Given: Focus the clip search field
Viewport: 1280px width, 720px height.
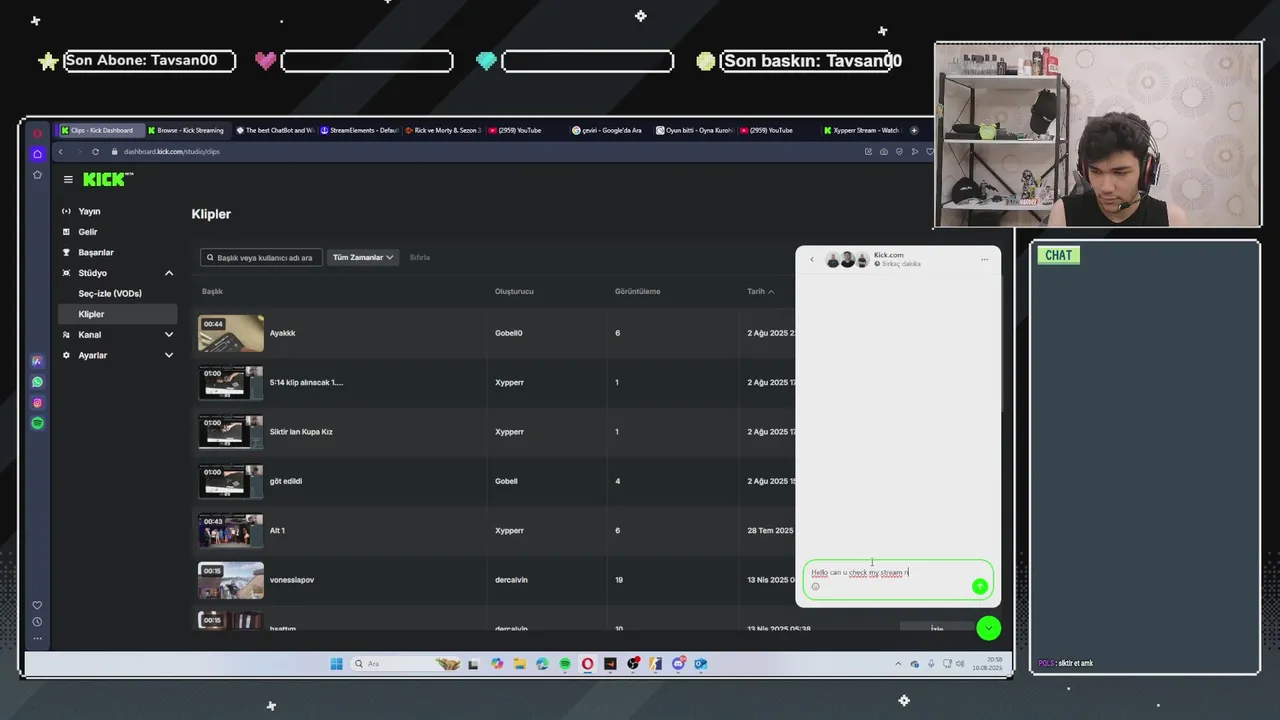Looking at the screenshot, I should (261, 257).
